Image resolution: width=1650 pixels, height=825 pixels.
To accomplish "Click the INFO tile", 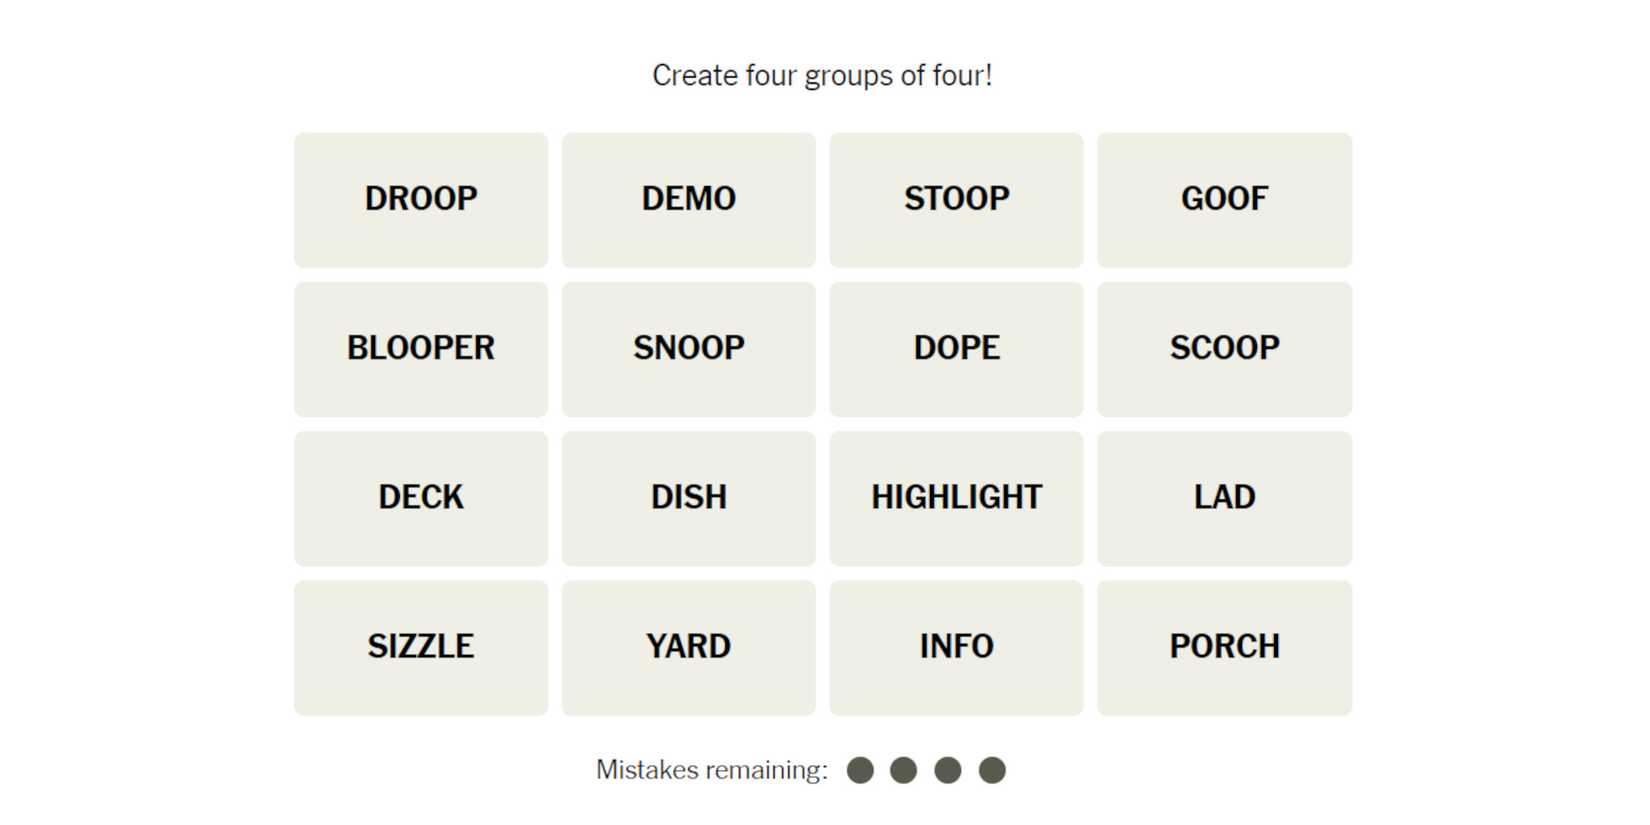I will (x=956, y=647).
